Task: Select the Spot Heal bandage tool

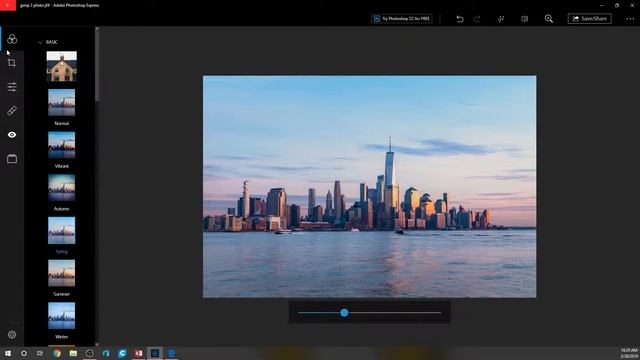Action: (x=12, y=111)
